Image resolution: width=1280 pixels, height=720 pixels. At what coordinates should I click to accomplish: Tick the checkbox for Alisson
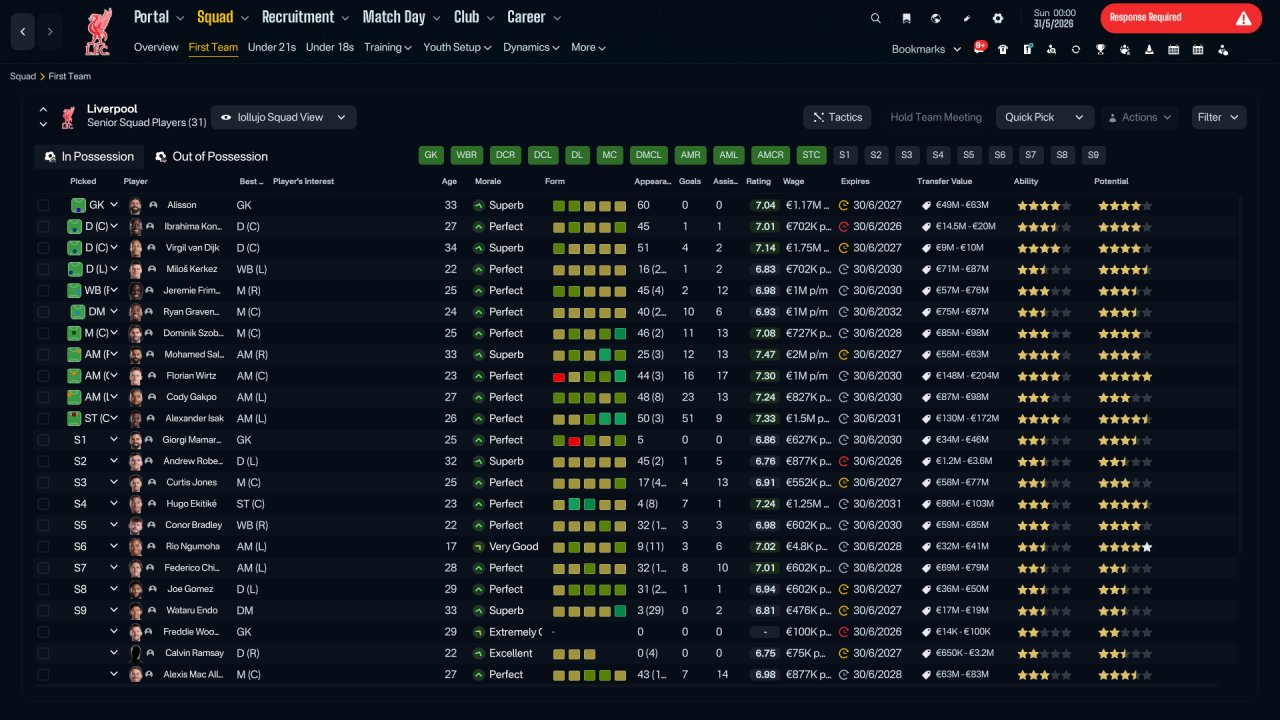pos(43,205)
